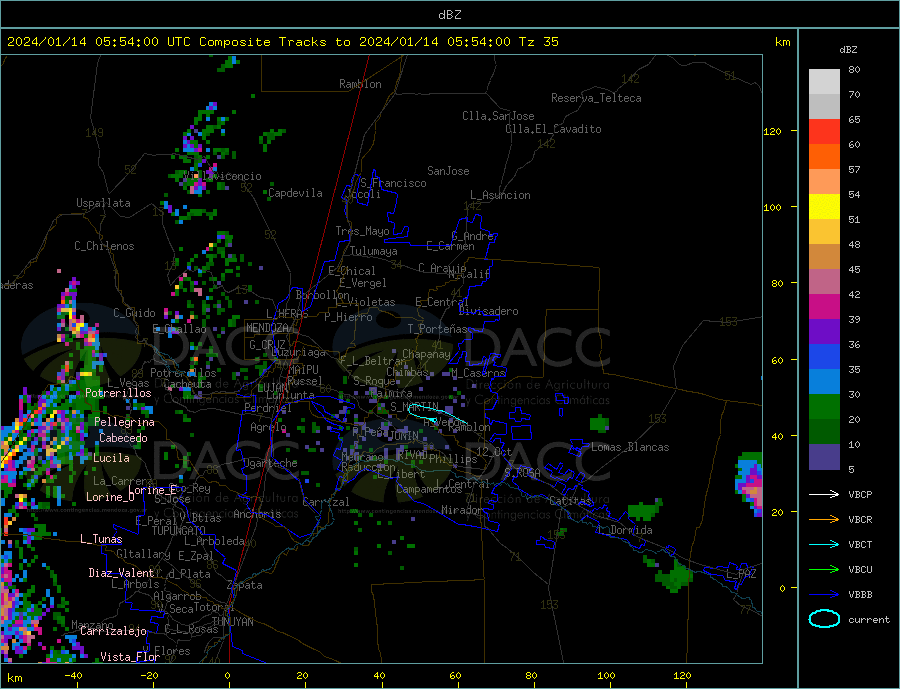Screen dimensions: 900x689
Task: Click the Campamentos label
Action: (x=429, y=489)
